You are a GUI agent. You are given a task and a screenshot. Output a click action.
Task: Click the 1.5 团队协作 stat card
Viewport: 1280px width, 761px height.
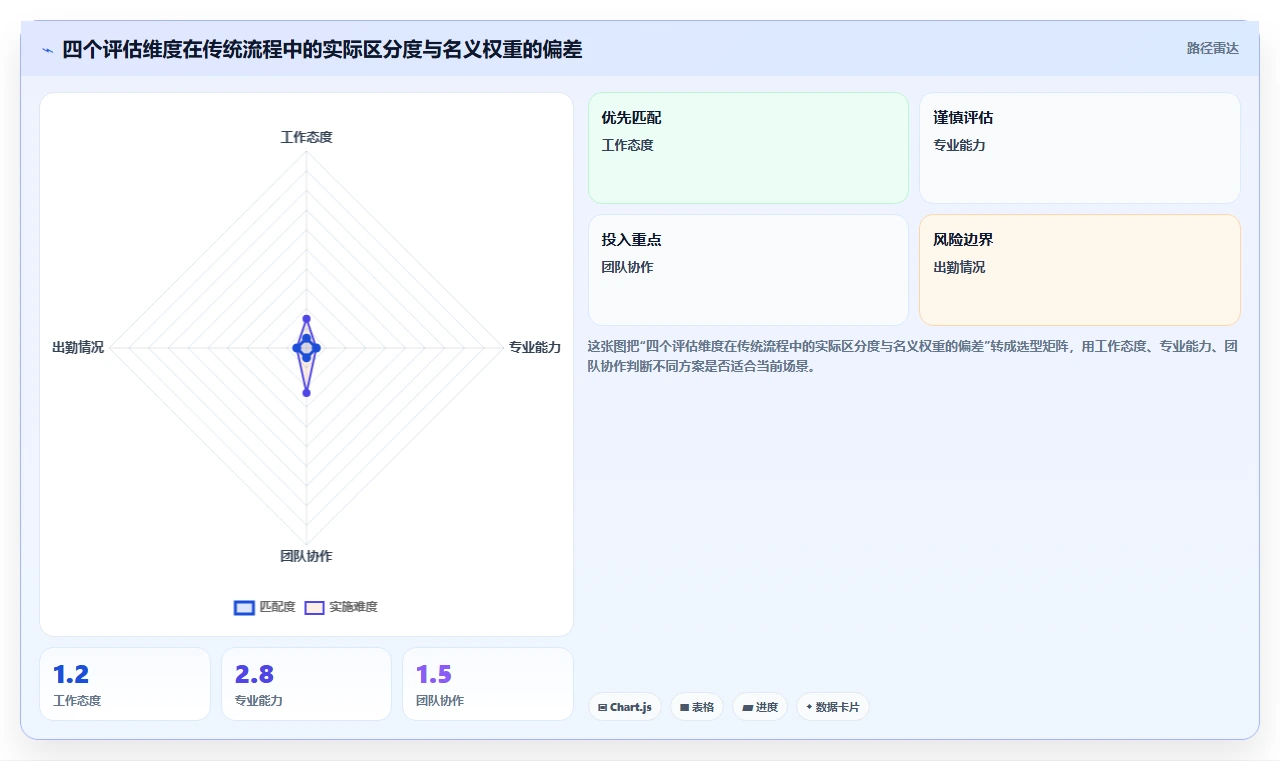pos(488,684)
